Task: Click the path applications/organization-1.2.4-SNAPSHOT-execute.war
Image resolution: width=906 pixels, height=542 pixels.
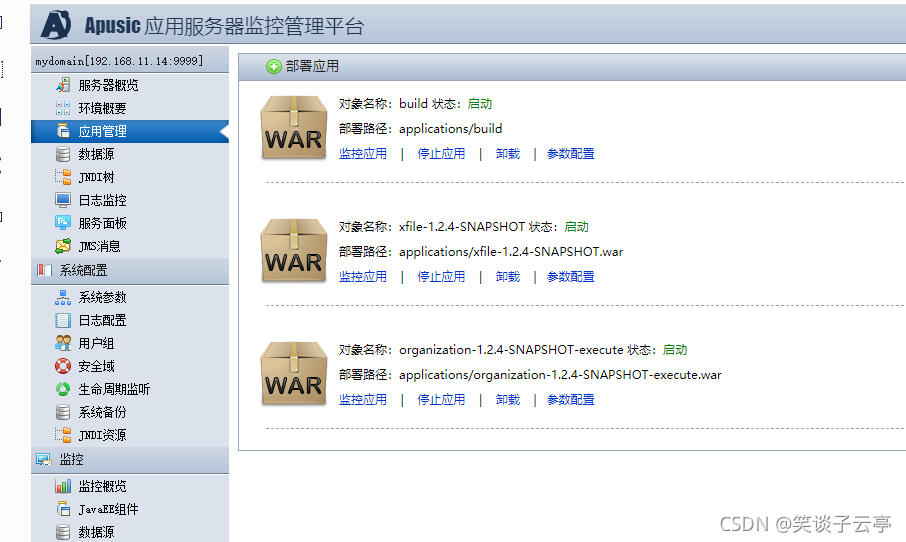Action: click(x=560, y=375)
